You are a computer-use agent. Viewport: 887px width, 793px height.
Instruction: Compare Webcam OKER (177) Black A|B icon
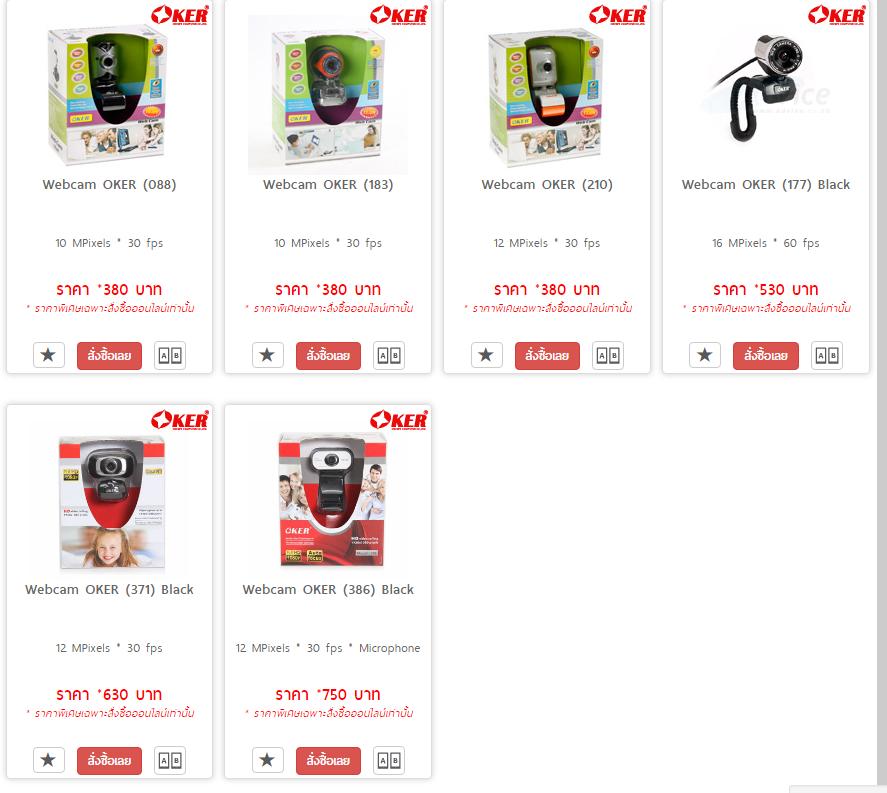click(826, 355)
